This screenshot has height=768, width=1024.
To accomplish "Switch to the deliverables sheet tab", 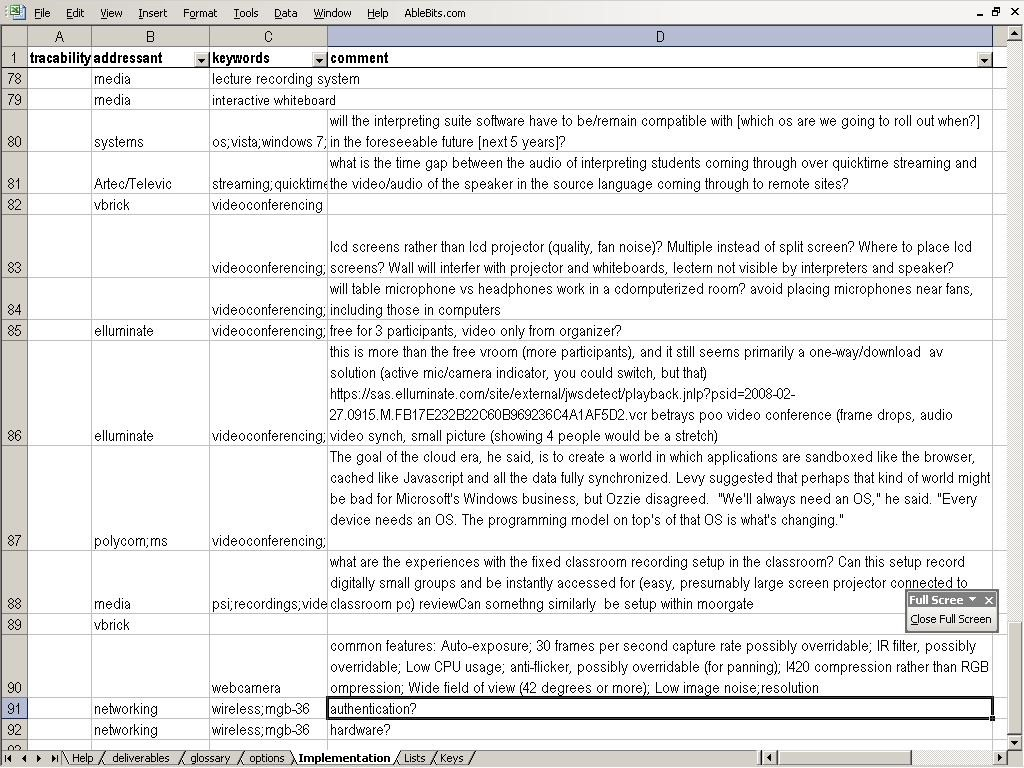I will pyautogui.click(x=140, y=758).
